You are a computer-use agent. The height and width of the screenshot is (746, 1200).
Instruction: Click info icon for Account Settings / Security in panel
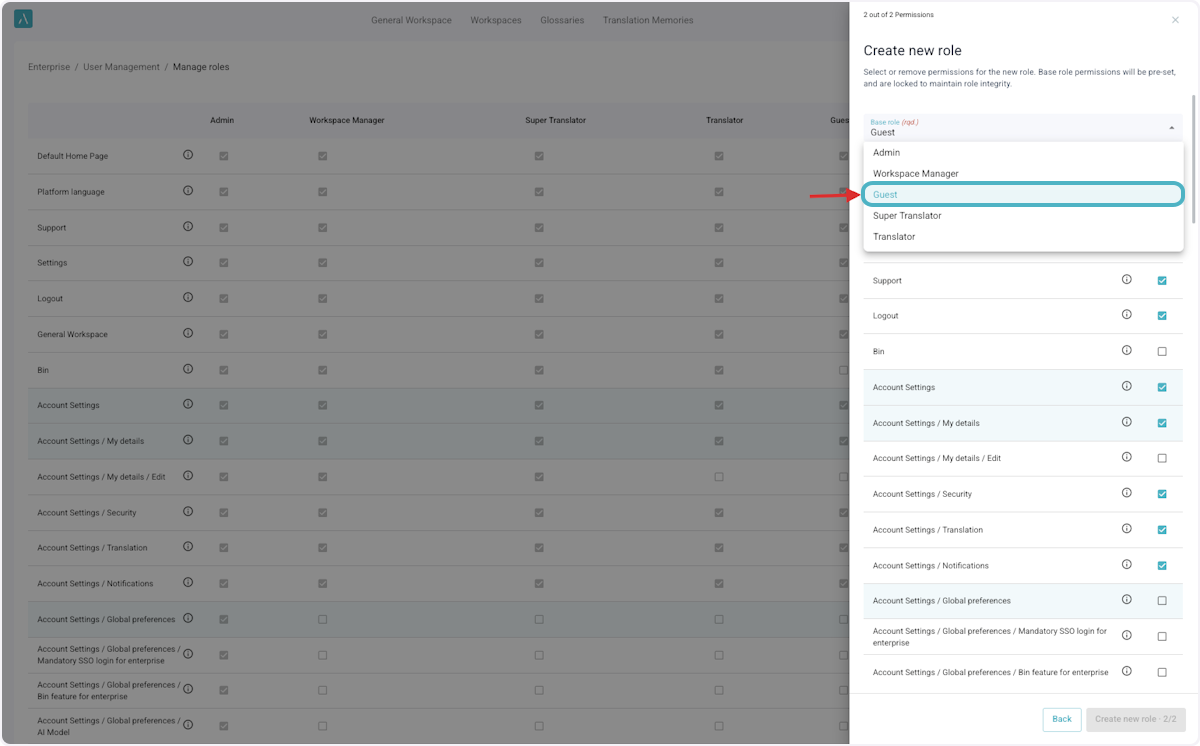click(x=1126, y=493)
